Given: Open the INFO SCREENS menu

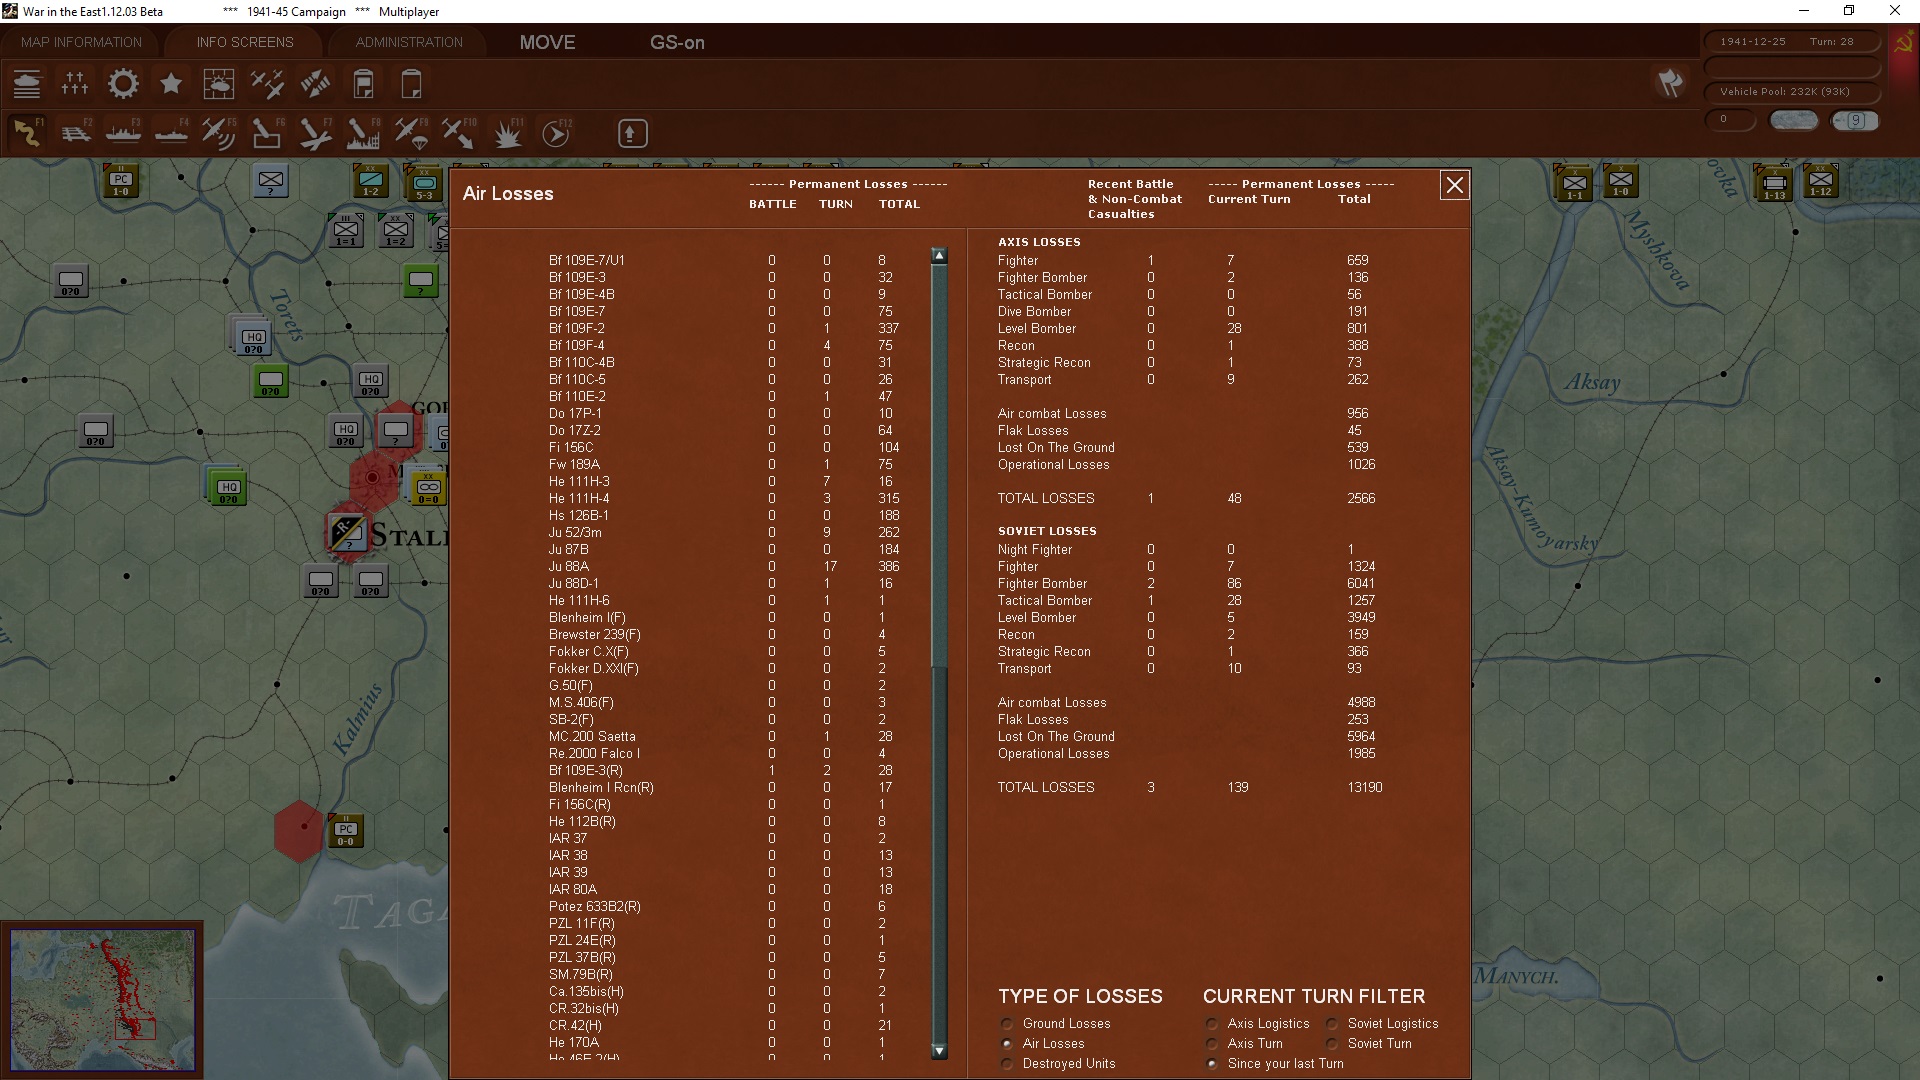Looking at the screenshot, I should coord(243,42).
